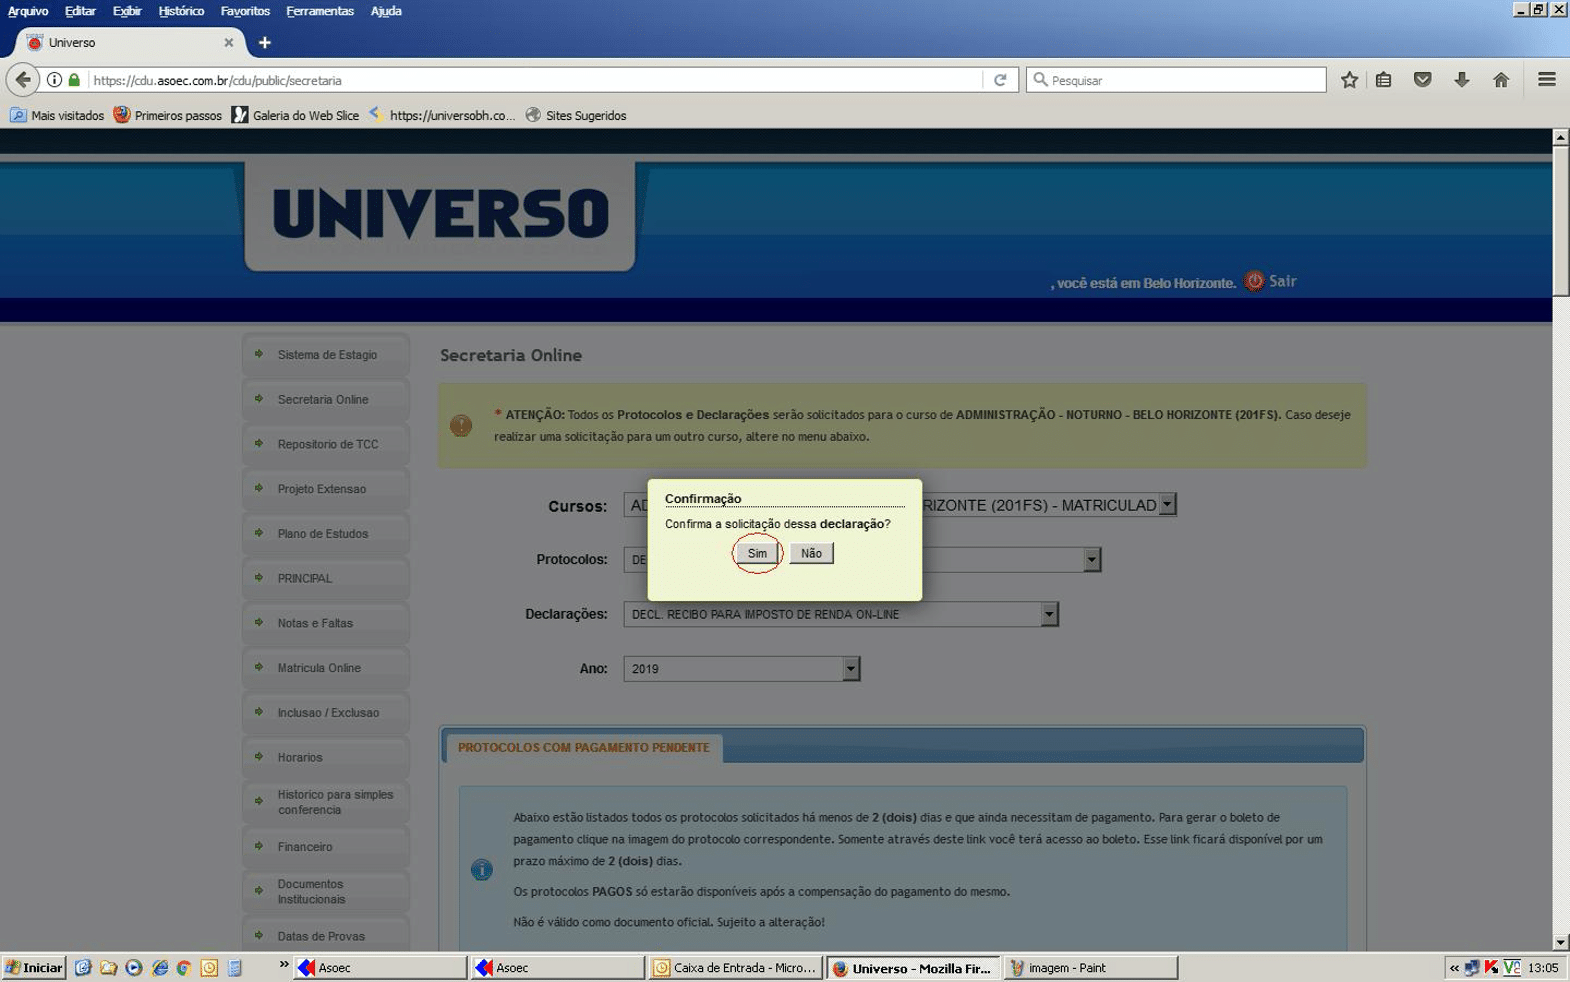Open Secretaria Online in sidebar
This screenshot has width=1570, height=982.
coord(326,400)
